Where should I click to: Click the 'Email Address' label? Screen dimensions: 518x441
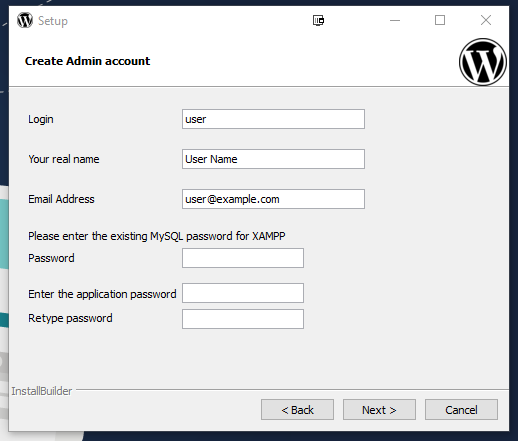[x=61, y=199]
